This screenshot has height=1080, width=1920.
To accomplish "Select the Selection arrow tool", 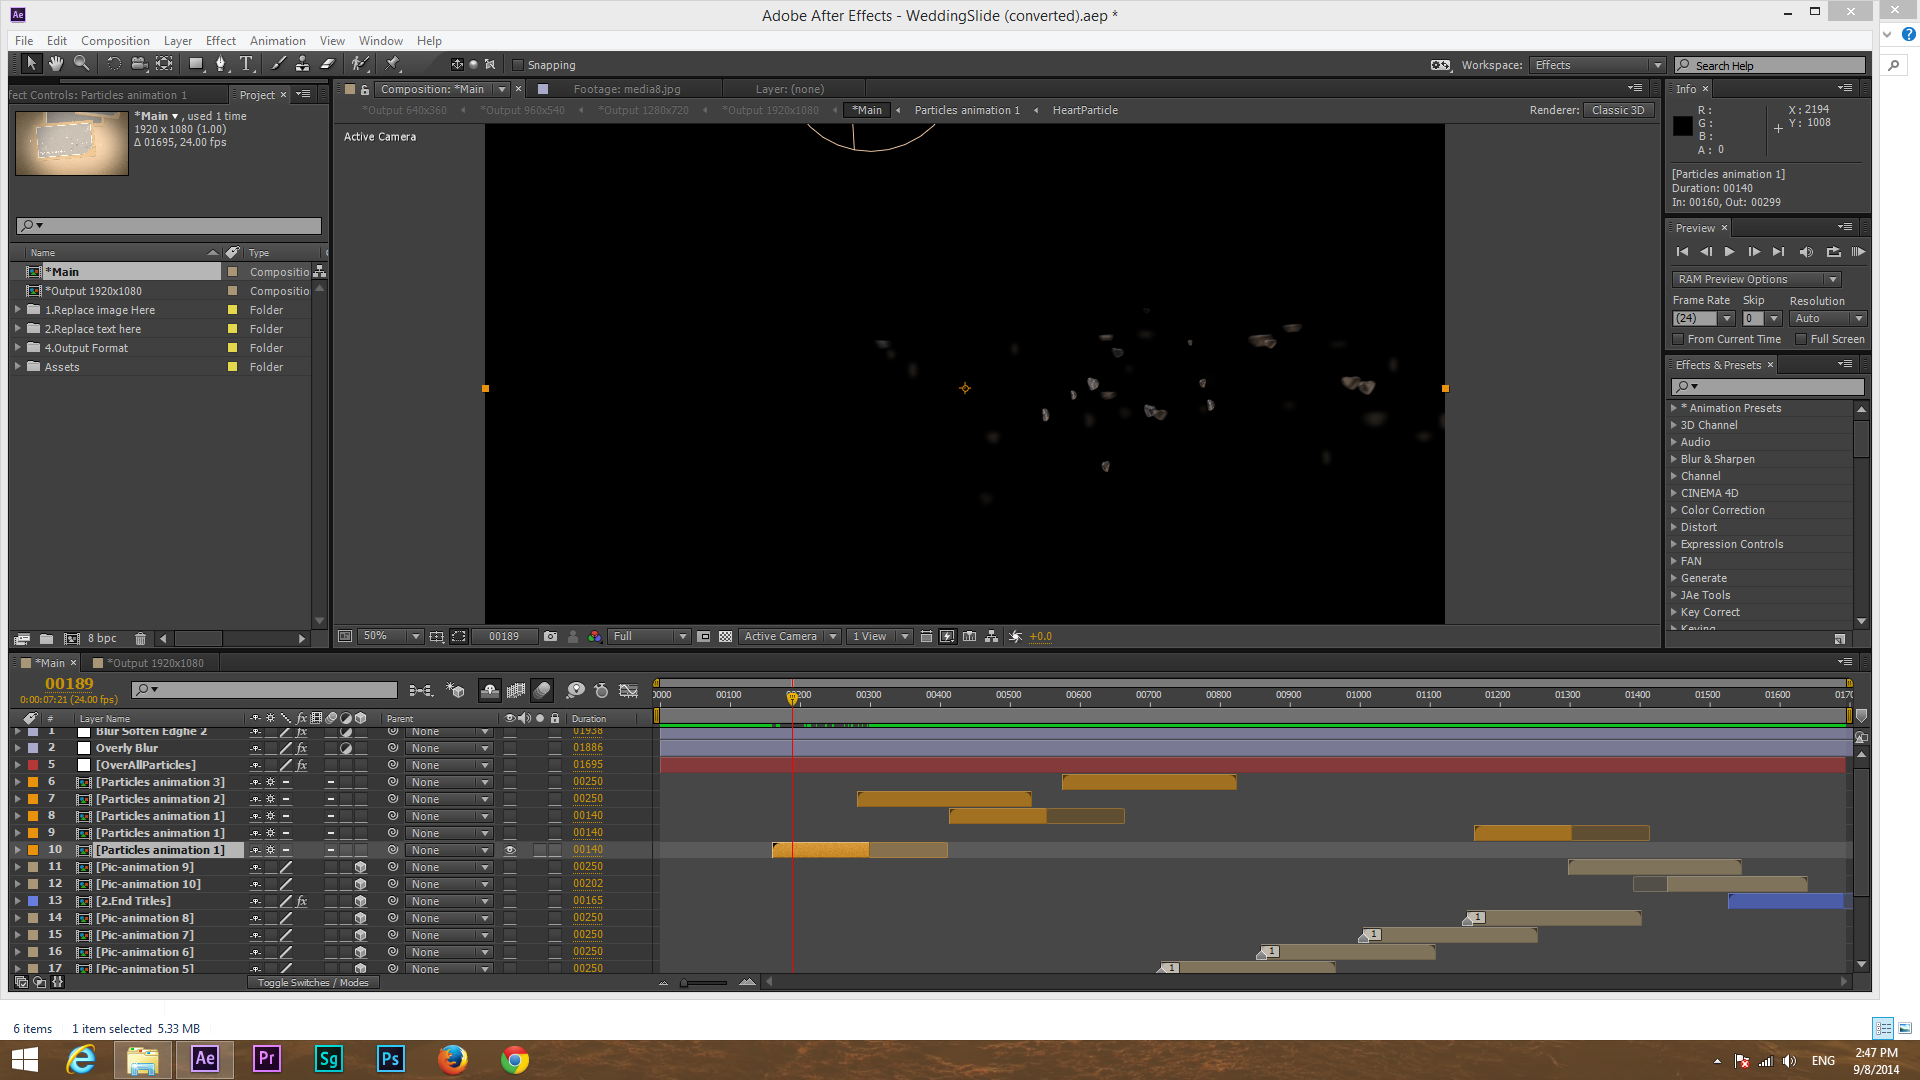I will click(x=31, y=64).
